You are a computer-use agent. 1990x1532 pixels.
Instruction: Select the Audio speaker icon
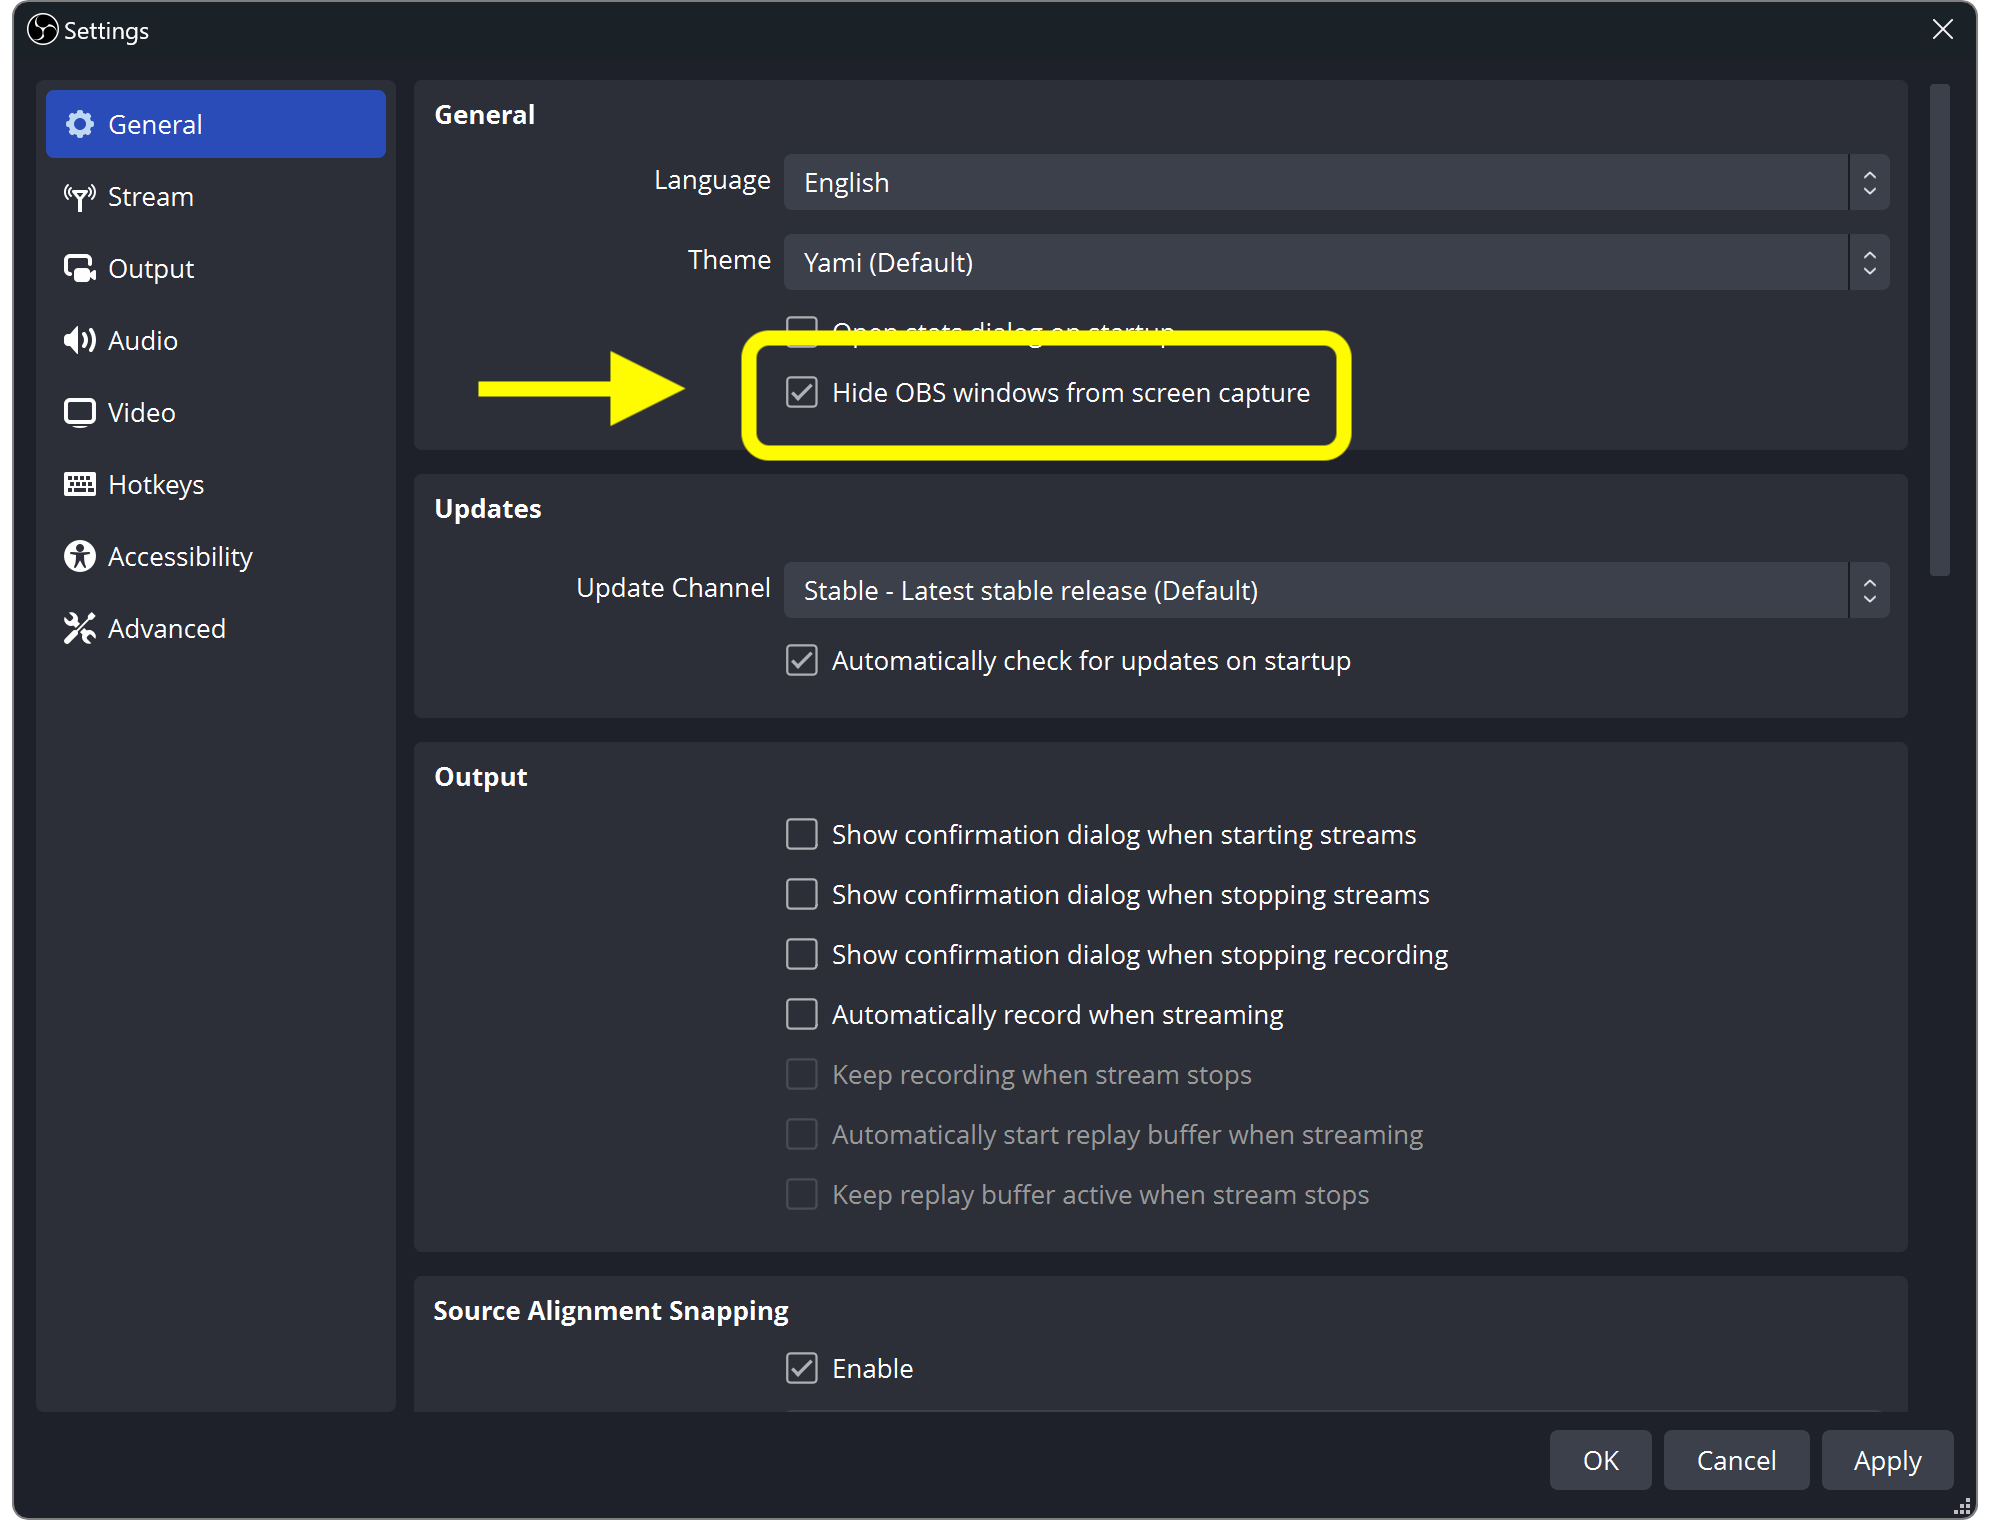pyautogui.click(x=80, y=340)
